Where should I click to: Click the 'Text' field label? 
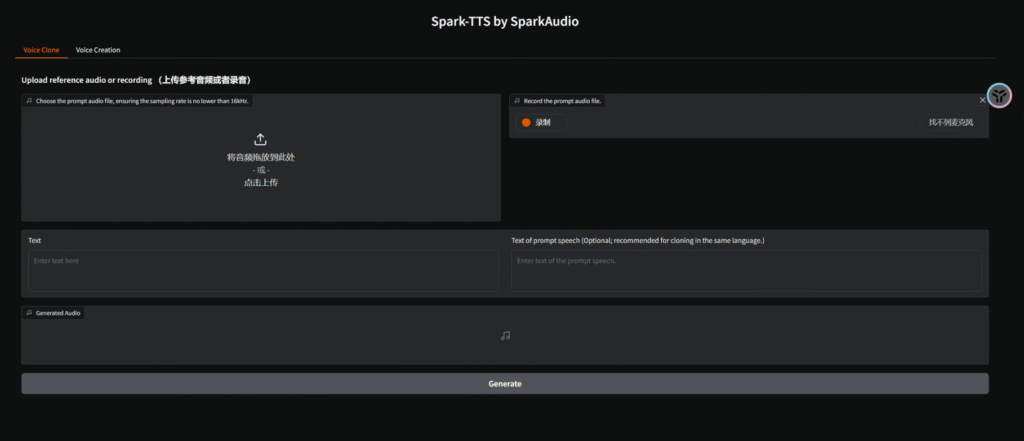pyautogui.click(x=35, y=240)
